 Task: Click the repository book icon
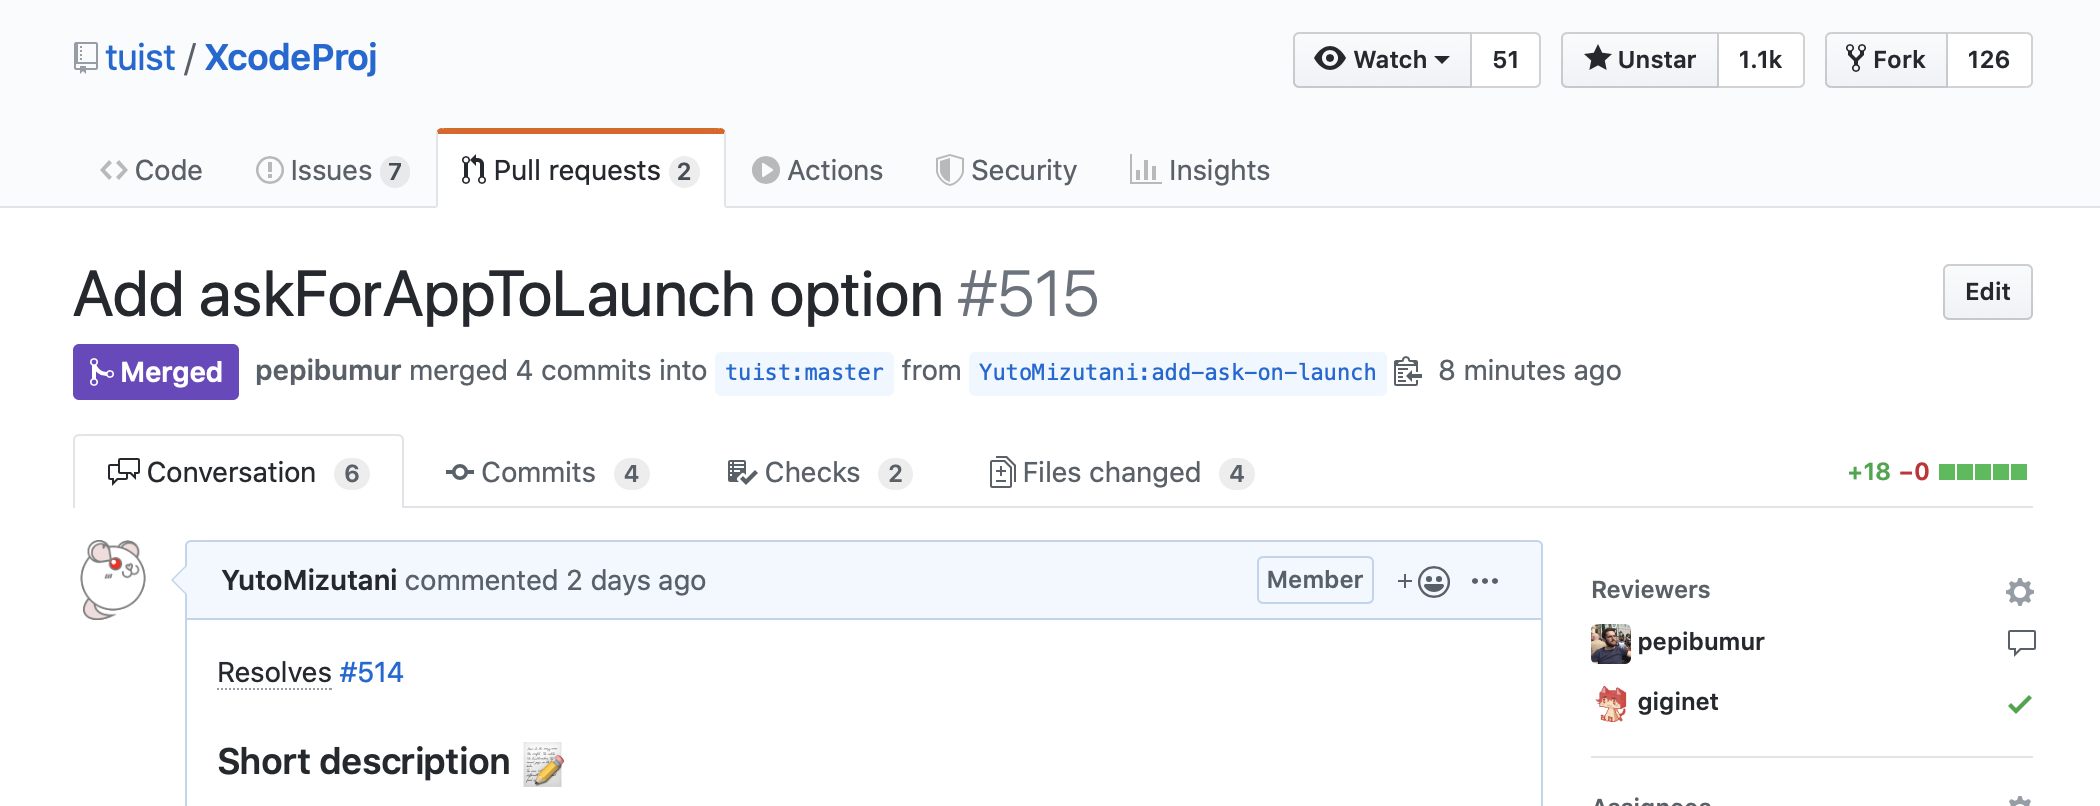pyautogui.click(x=86, y=58)
